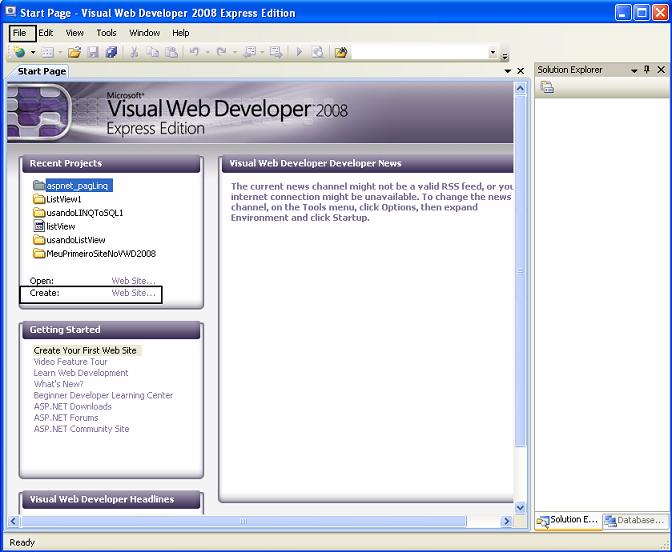This screenshot has width=672, height=552.
Task: Click the Start Page vertical scrollbar thumb
Action: pyautogui.click(x=520, y=271)
